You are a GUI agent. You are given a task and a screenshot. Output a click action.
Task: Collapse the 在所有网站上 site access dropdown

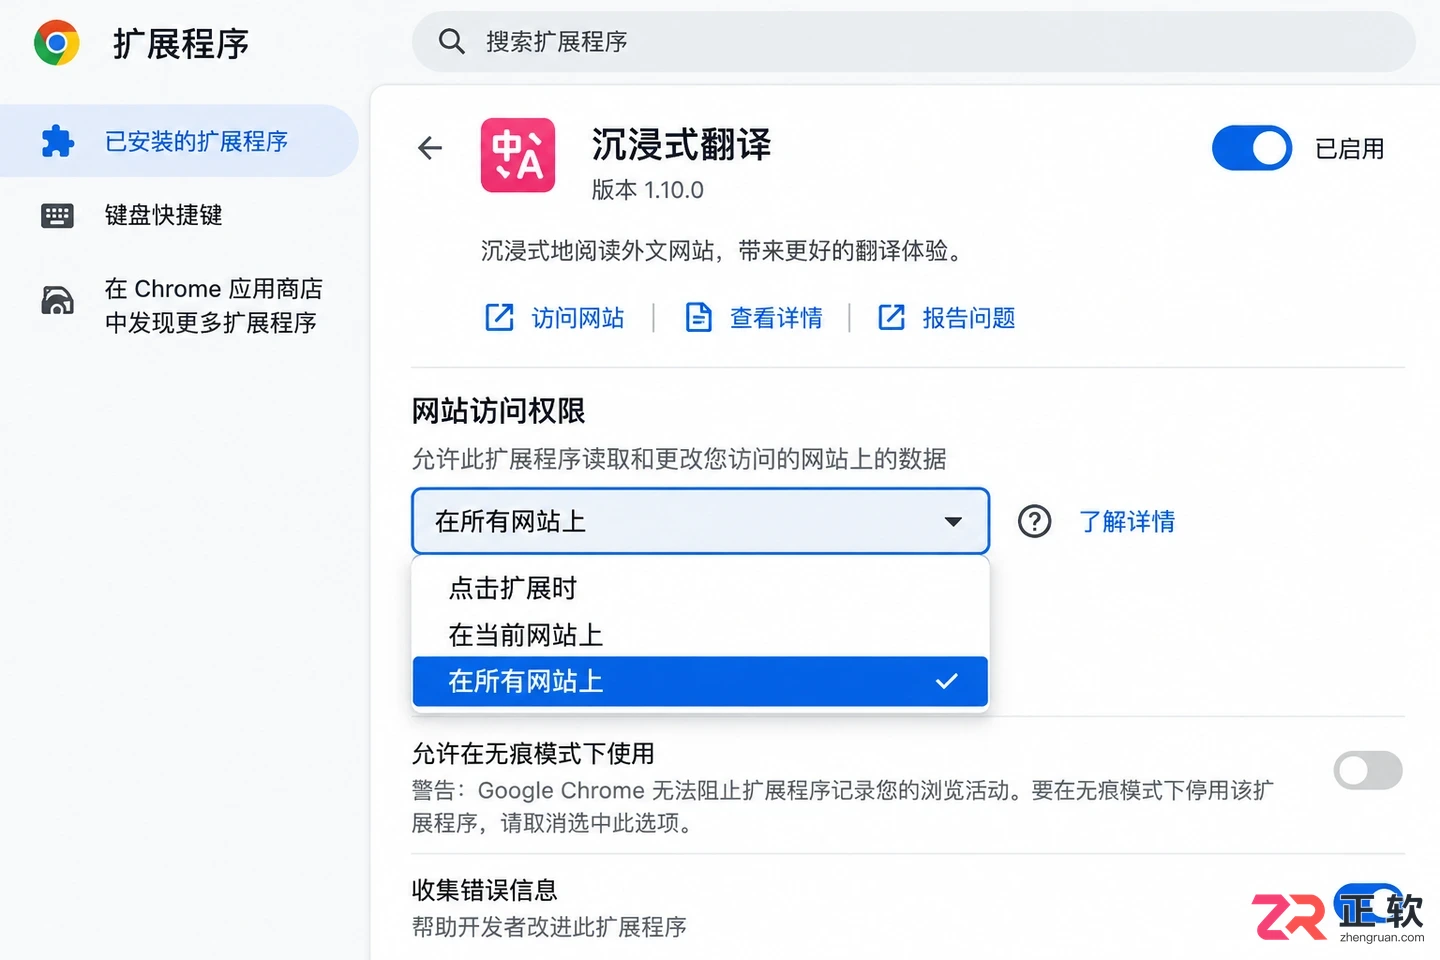tap(700, 521)
